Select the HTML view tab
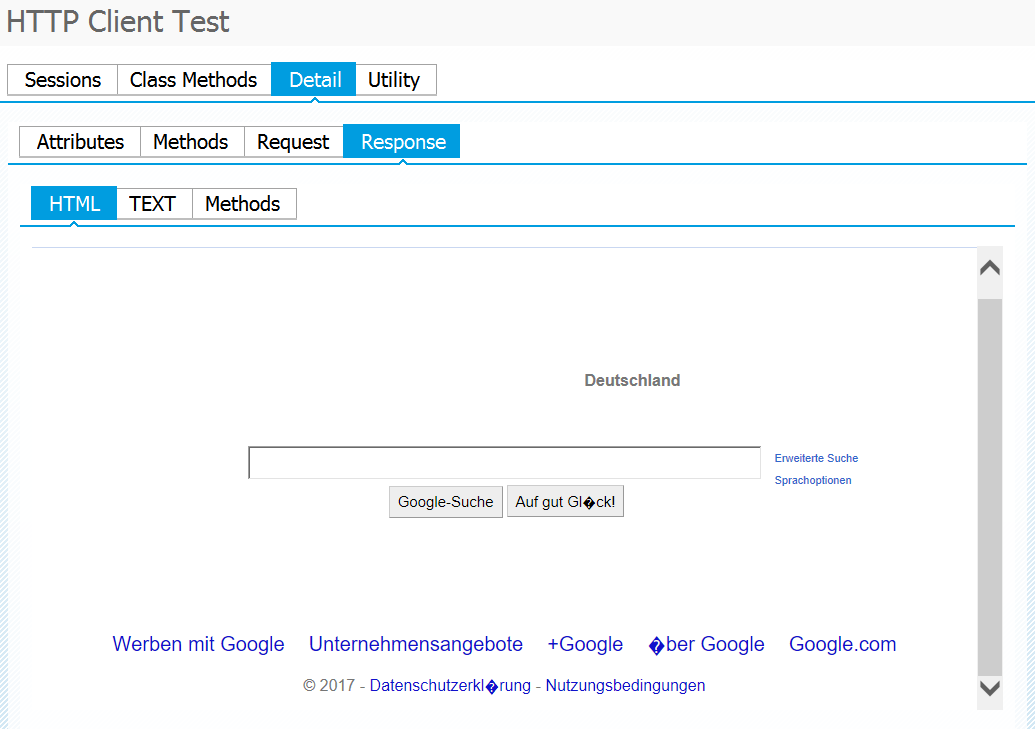Viewport: 1035px width, 729px height. point(74,204)
